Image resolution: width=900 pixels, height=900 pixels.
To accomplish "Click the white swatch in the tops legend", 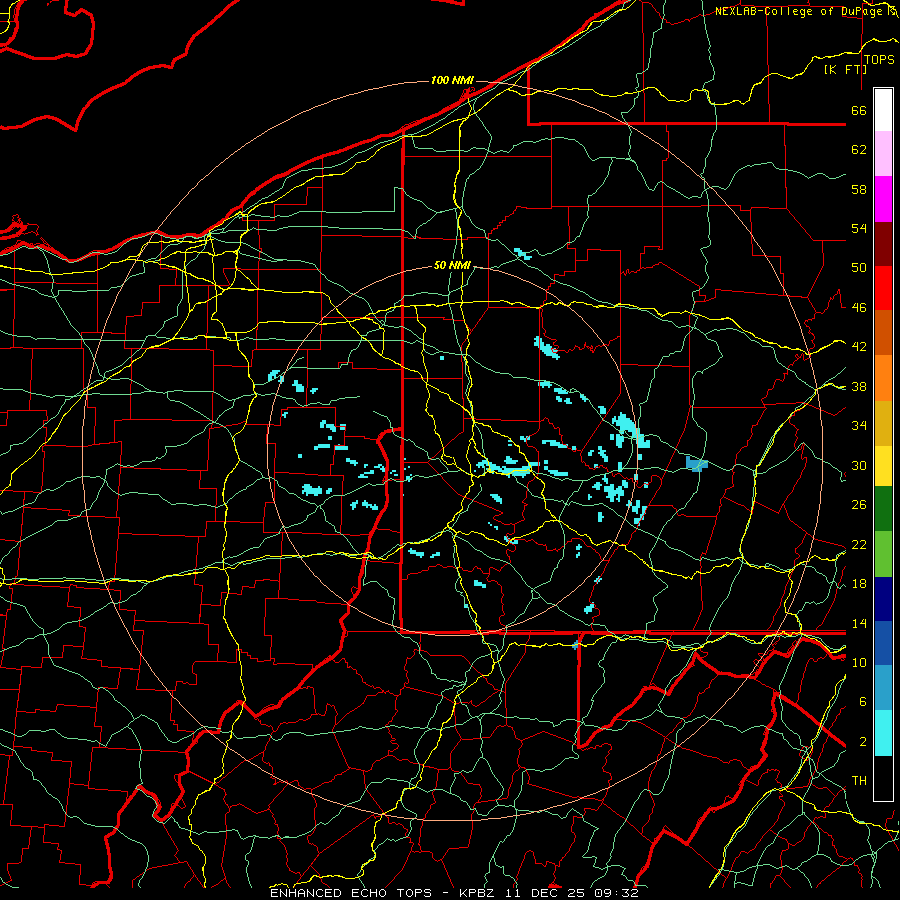I will pyautogui.click(x=883, y=110).
